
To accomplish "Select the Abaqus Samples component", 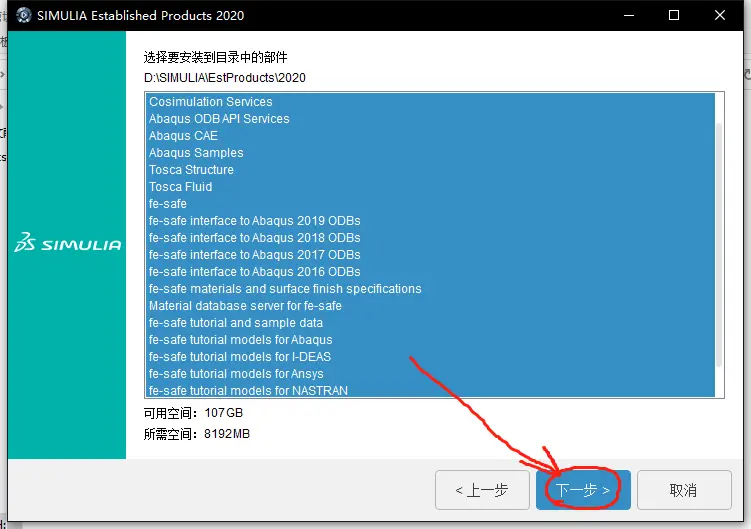I will 430,152.
